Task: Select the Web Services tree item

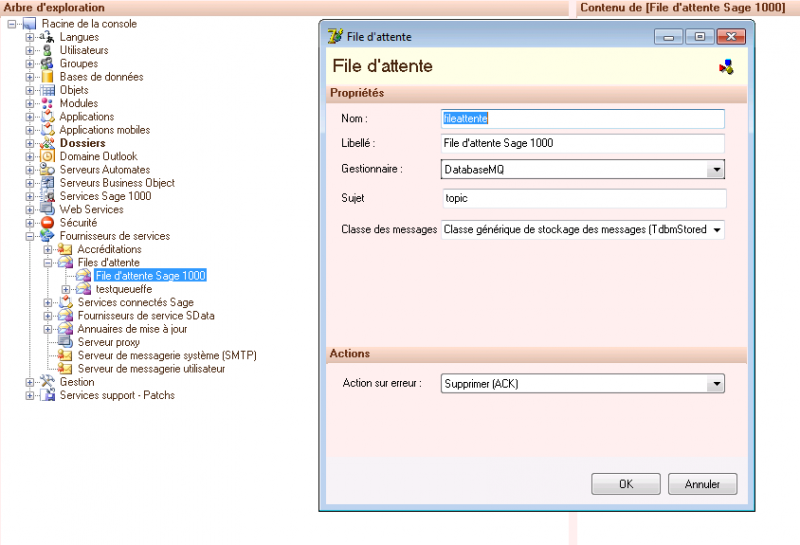Action: click(x=91, y=209)
